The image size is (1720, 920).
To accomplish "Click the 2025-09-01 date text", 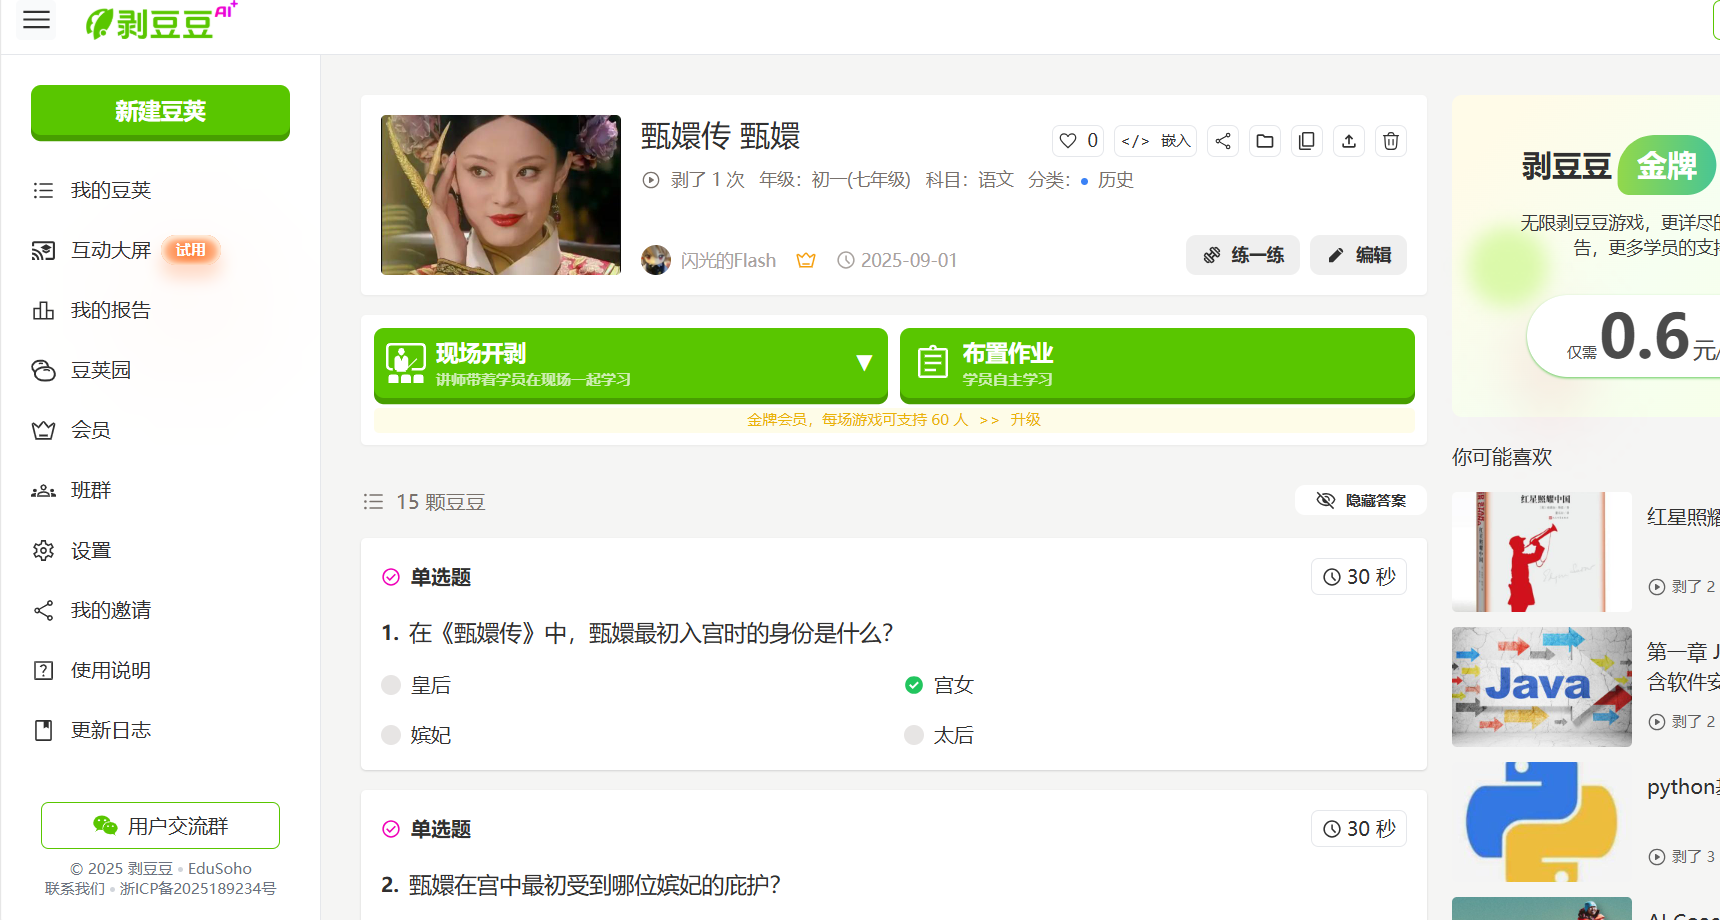I will click(x=909, y=260).
